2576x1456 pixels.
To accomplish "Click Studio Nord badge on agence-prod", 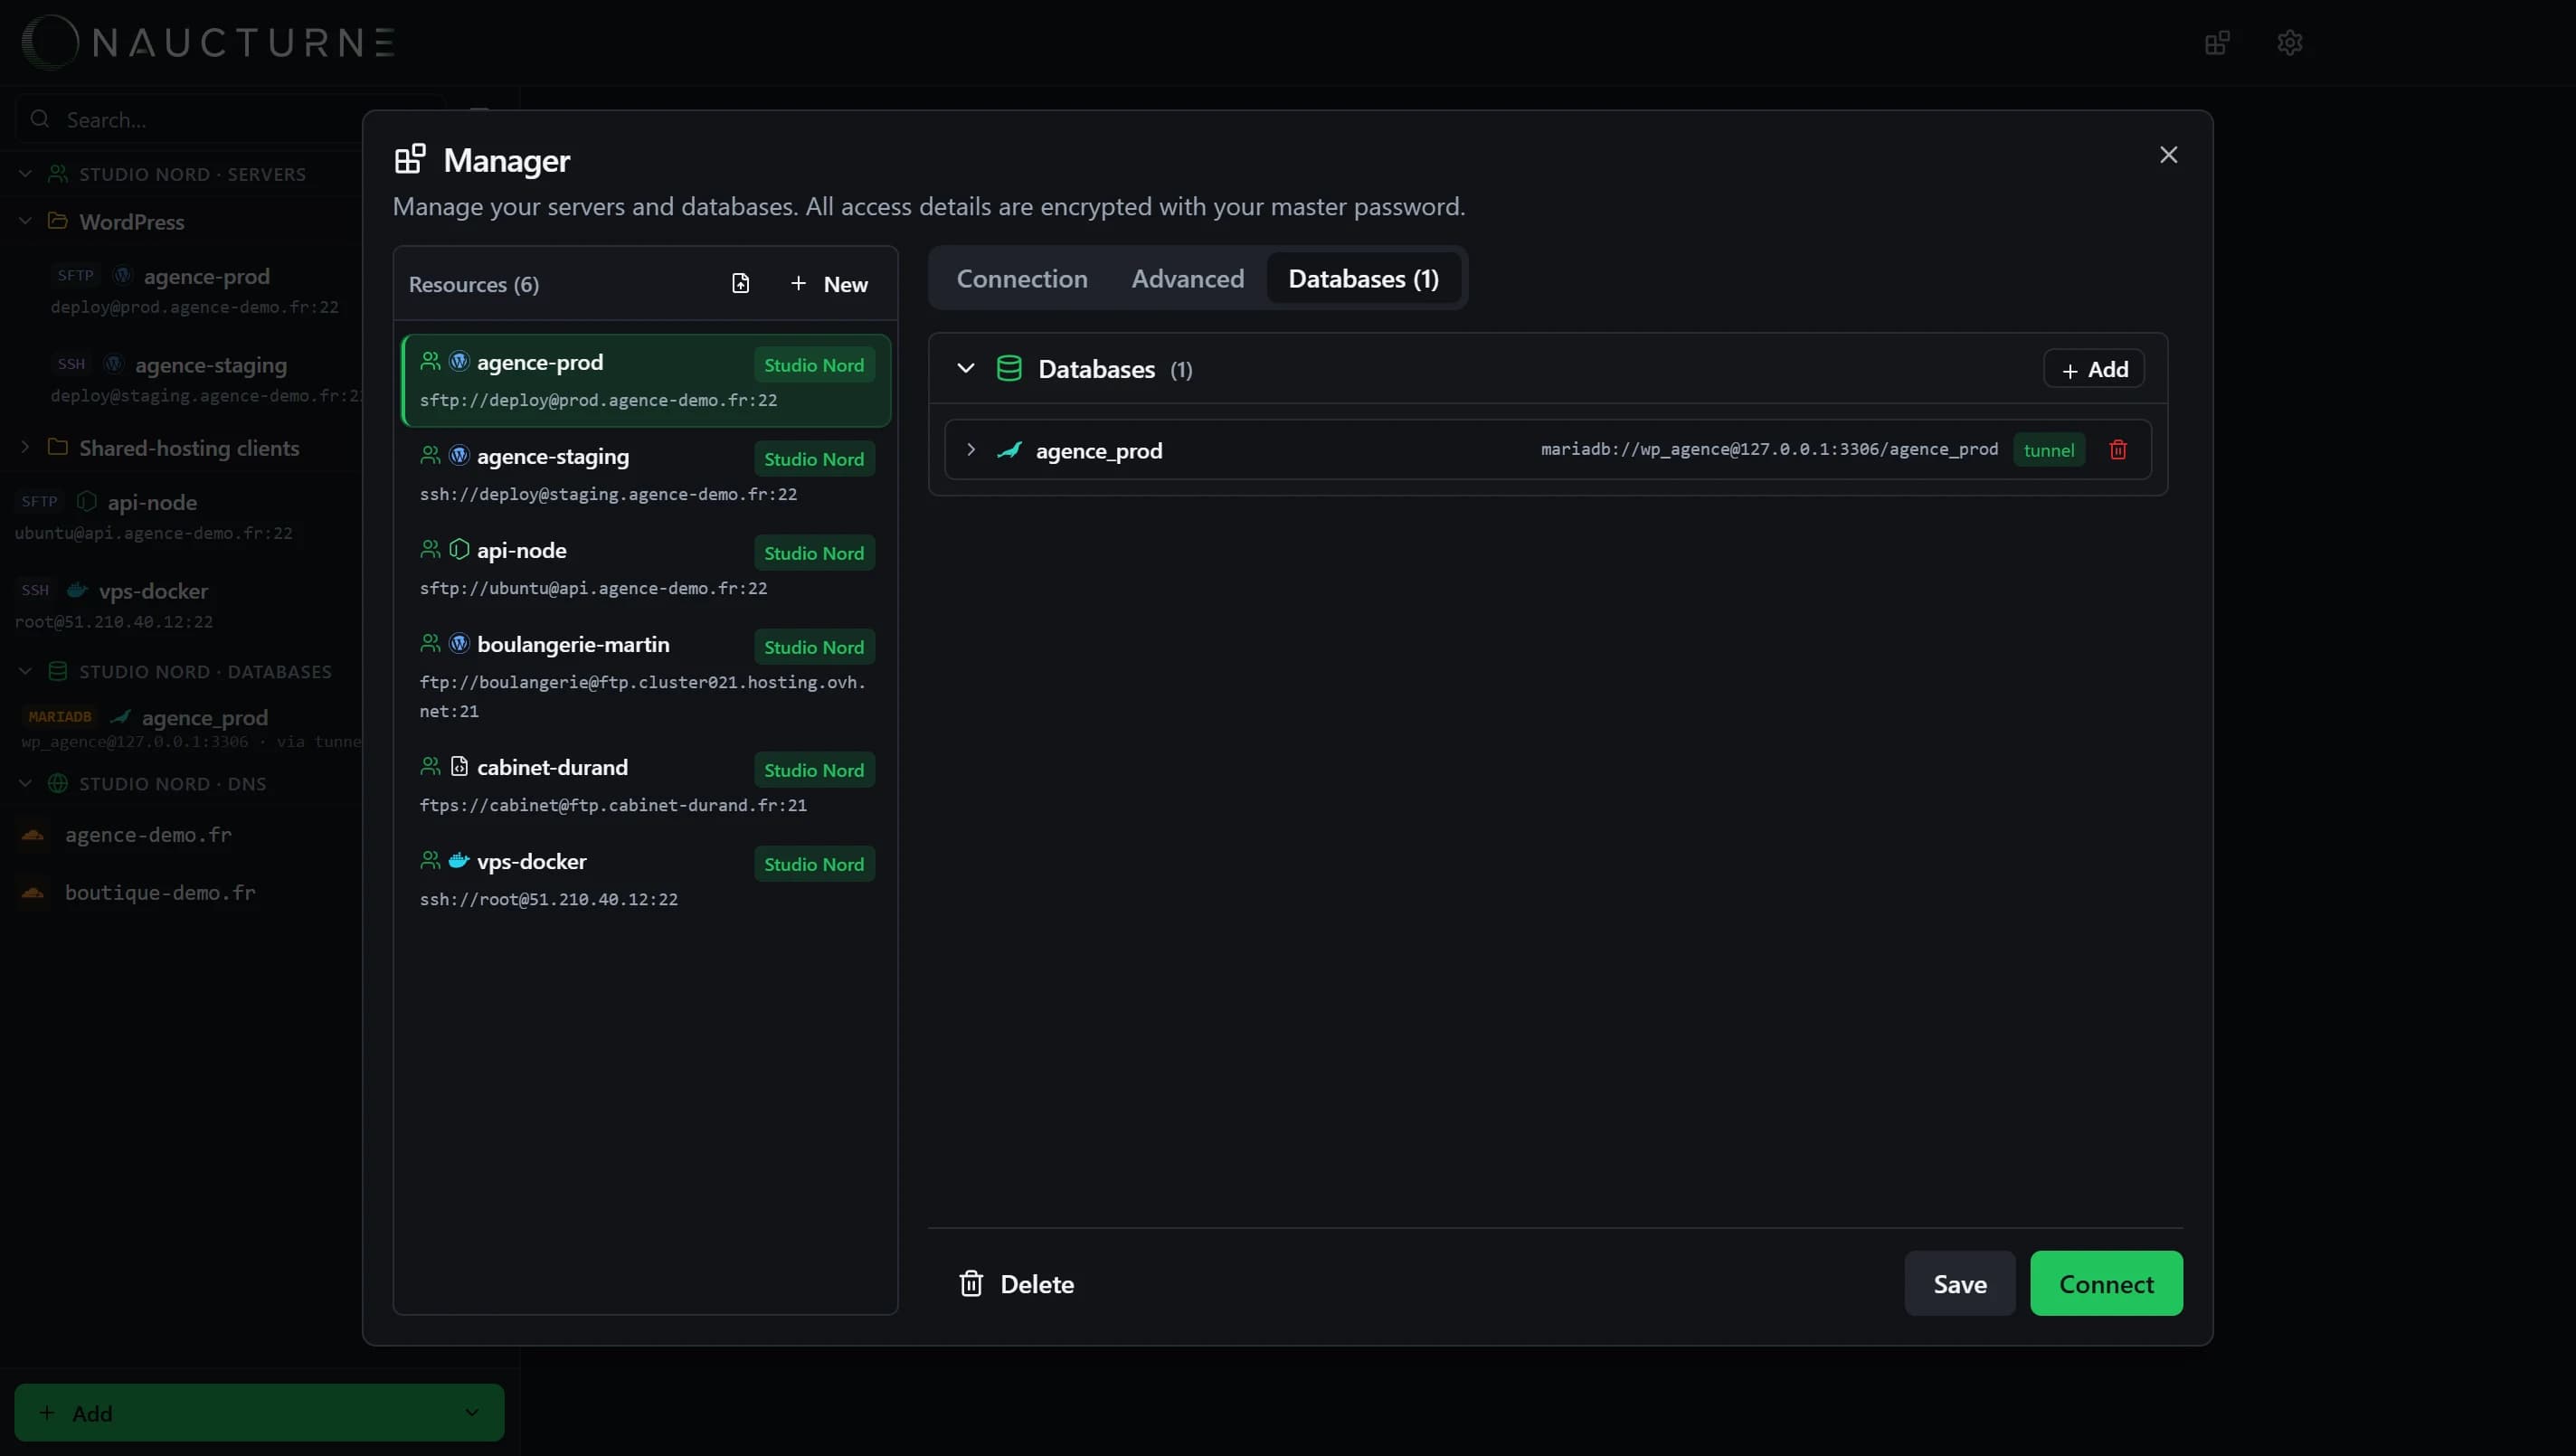I will pos(814,365).
